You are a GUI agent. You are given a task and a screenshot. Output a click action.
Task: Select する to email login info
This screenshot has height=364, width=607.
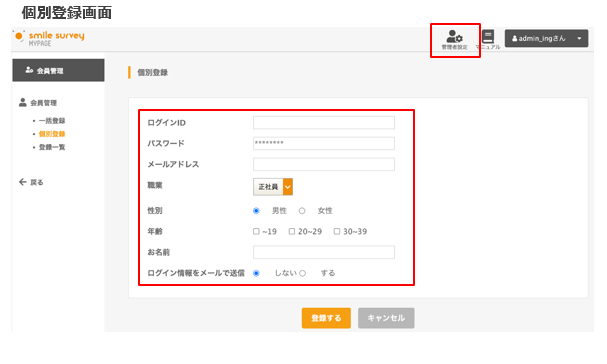tap(302, 273)
